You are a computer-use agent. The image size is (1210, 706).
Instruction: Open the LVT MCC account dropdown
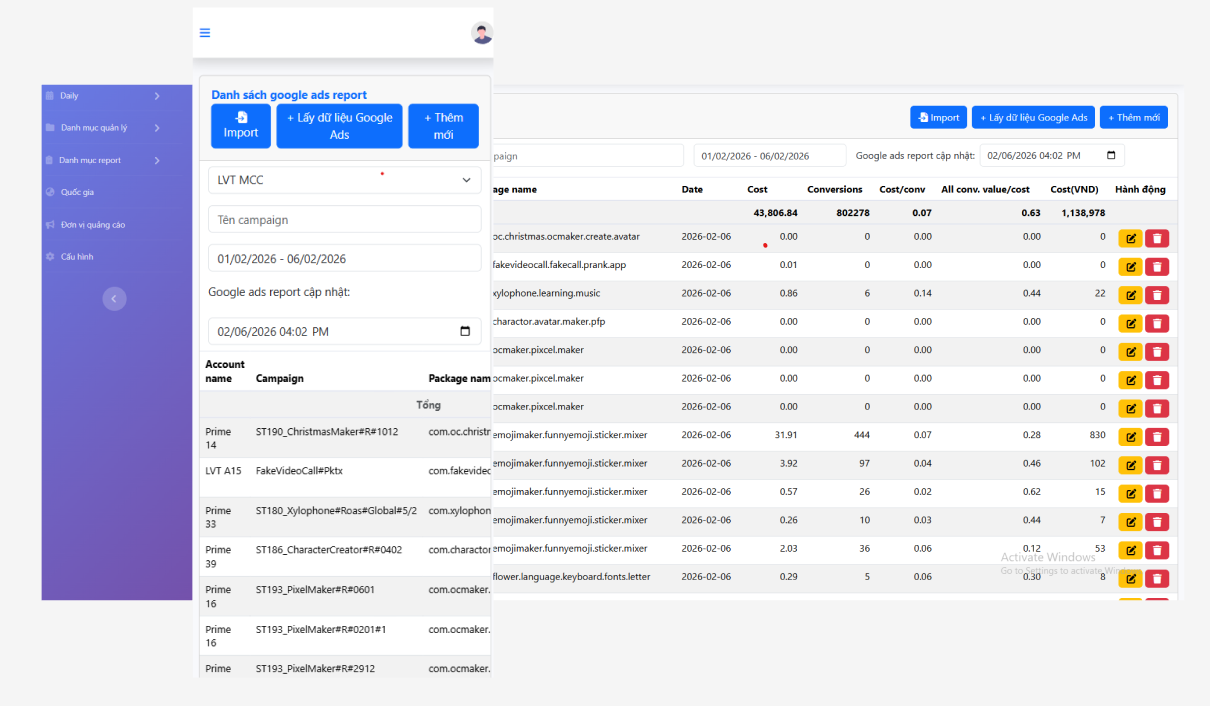pyautogui.click(x=344, y=180)
